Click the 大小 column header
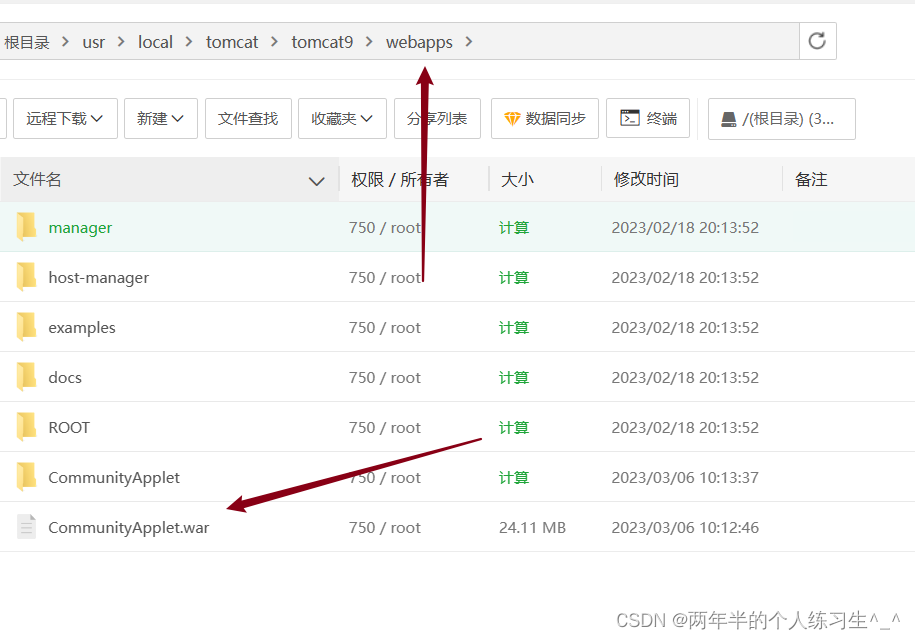915x640 pixels. (517, 179)
